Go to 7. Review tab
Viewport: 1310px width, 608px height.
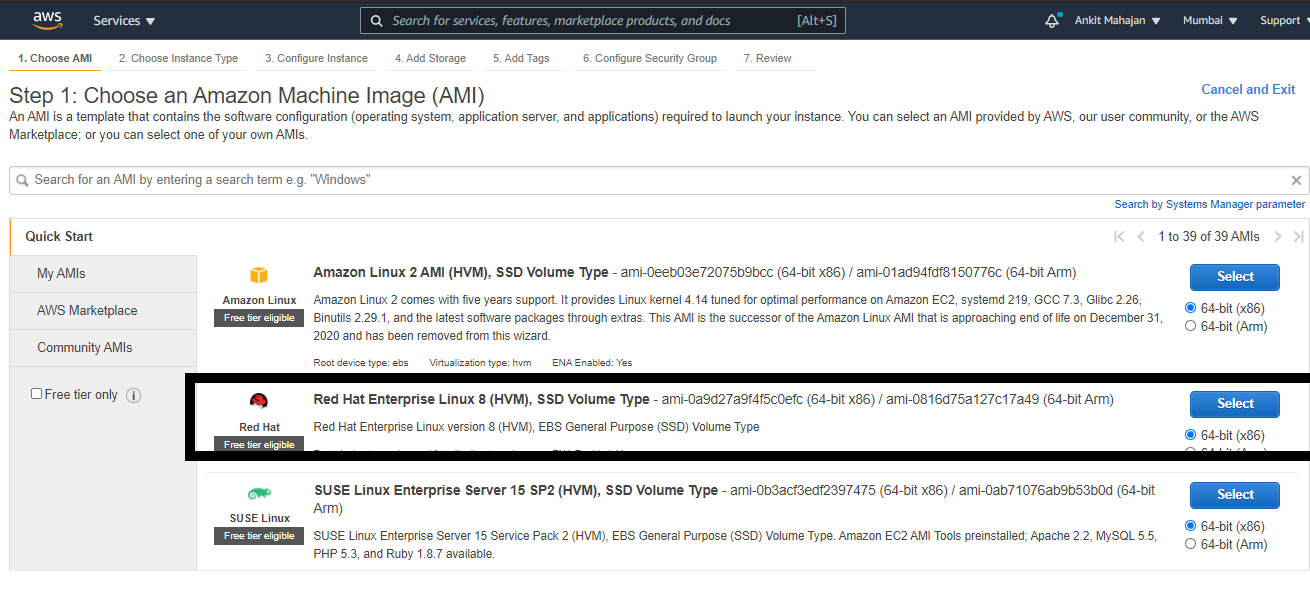(x=768, y=59)
